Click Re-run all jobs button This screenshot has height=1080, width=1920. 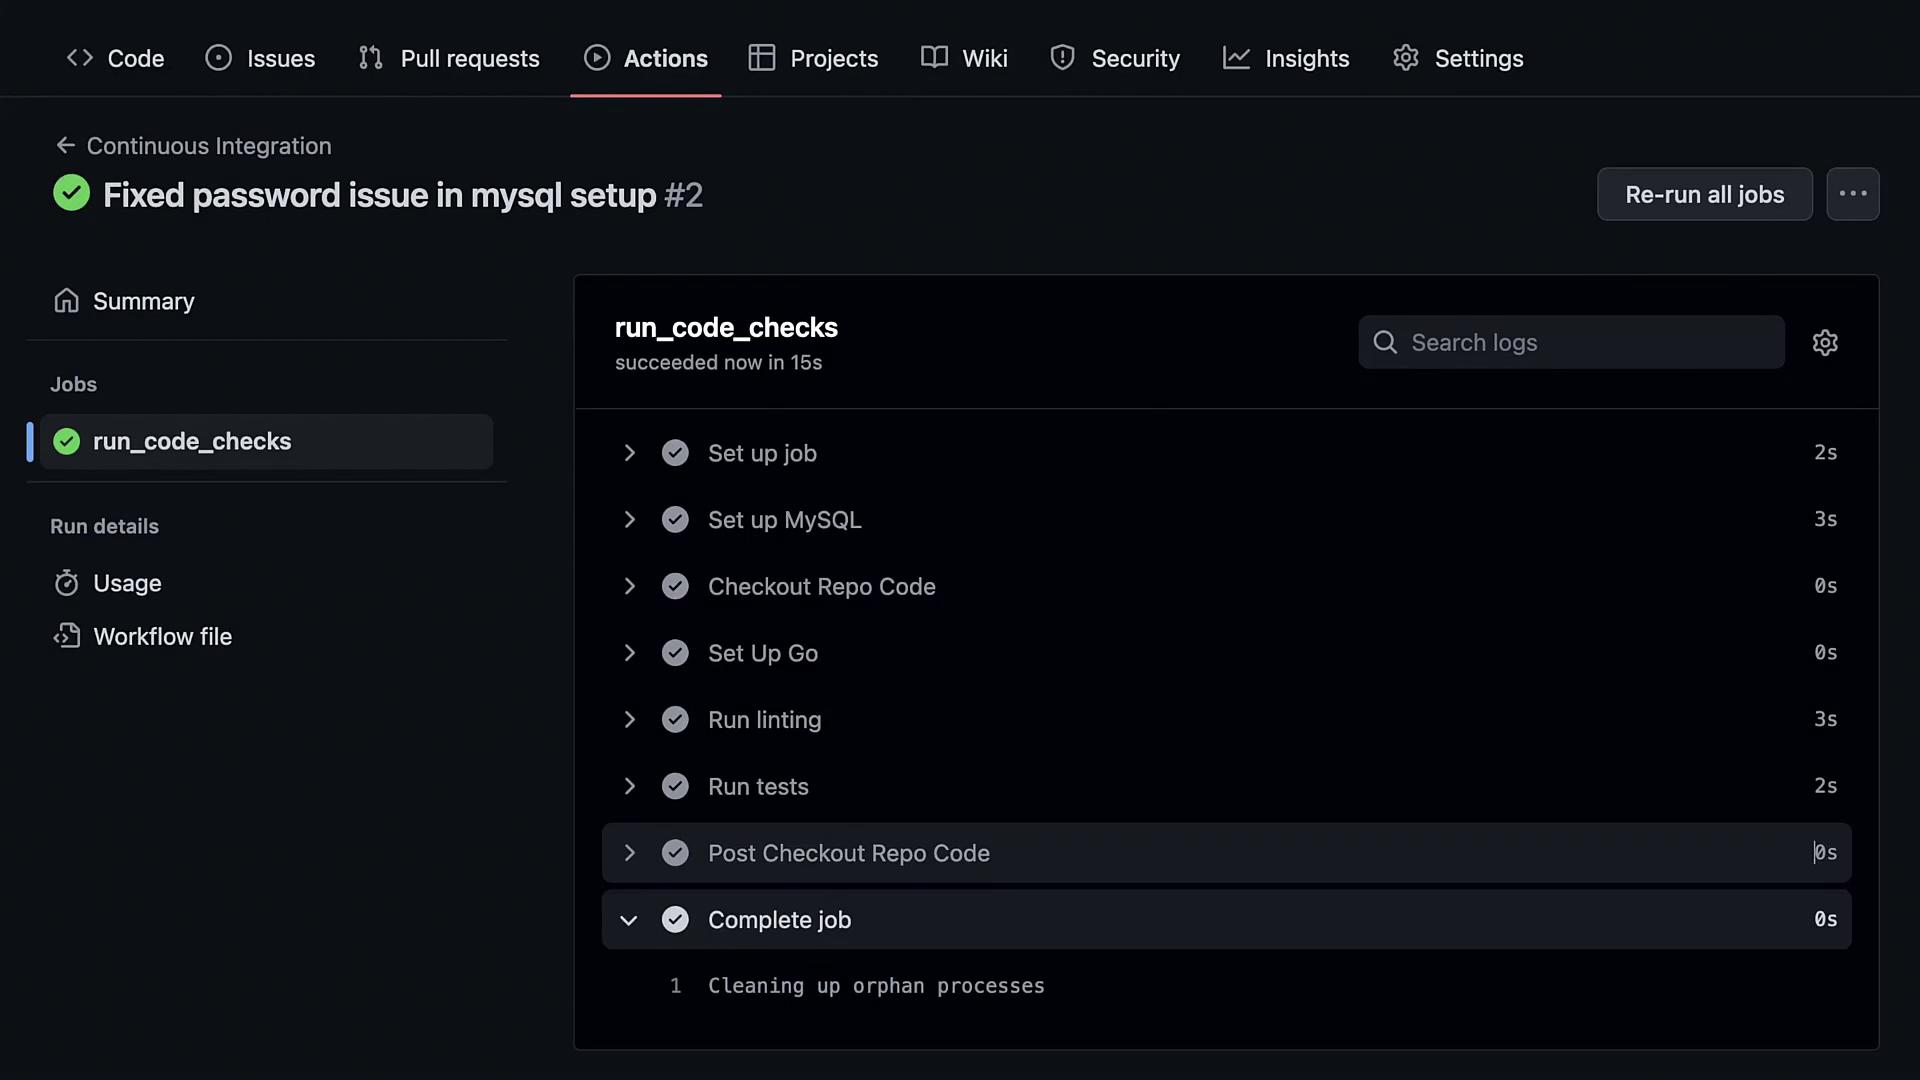click(x=1704, y=194)
